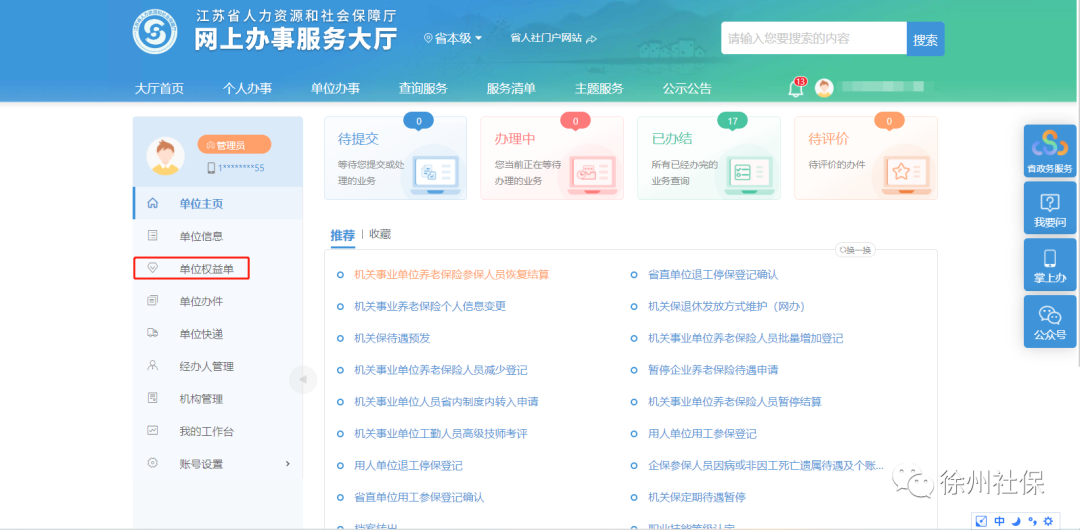Click the search input field
1080x530 pixels.
click(813, 39)
